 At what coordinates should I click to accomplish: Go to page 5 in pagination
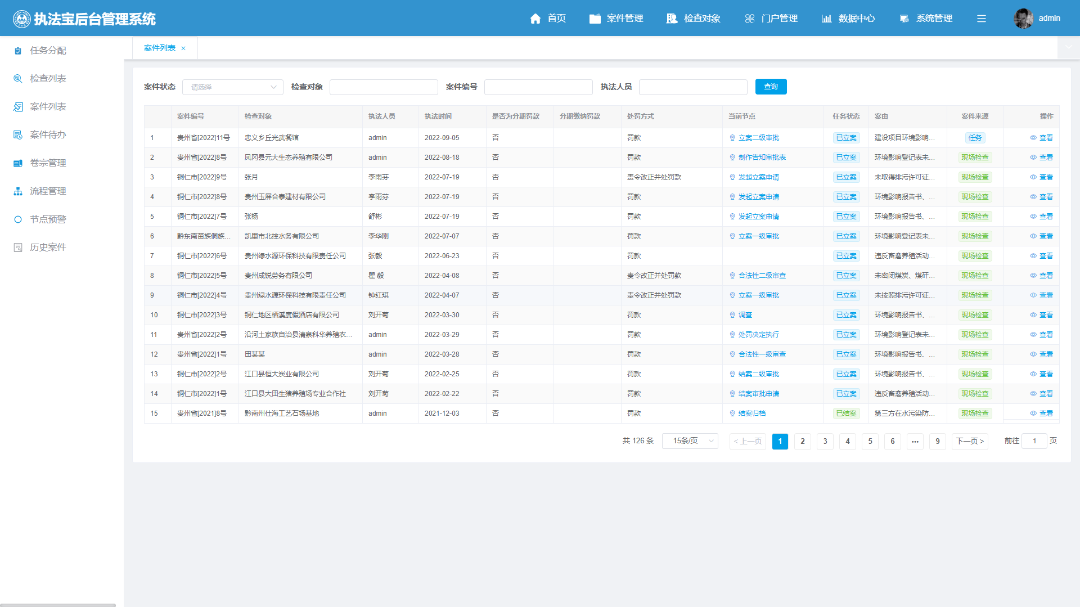point(870,441)
